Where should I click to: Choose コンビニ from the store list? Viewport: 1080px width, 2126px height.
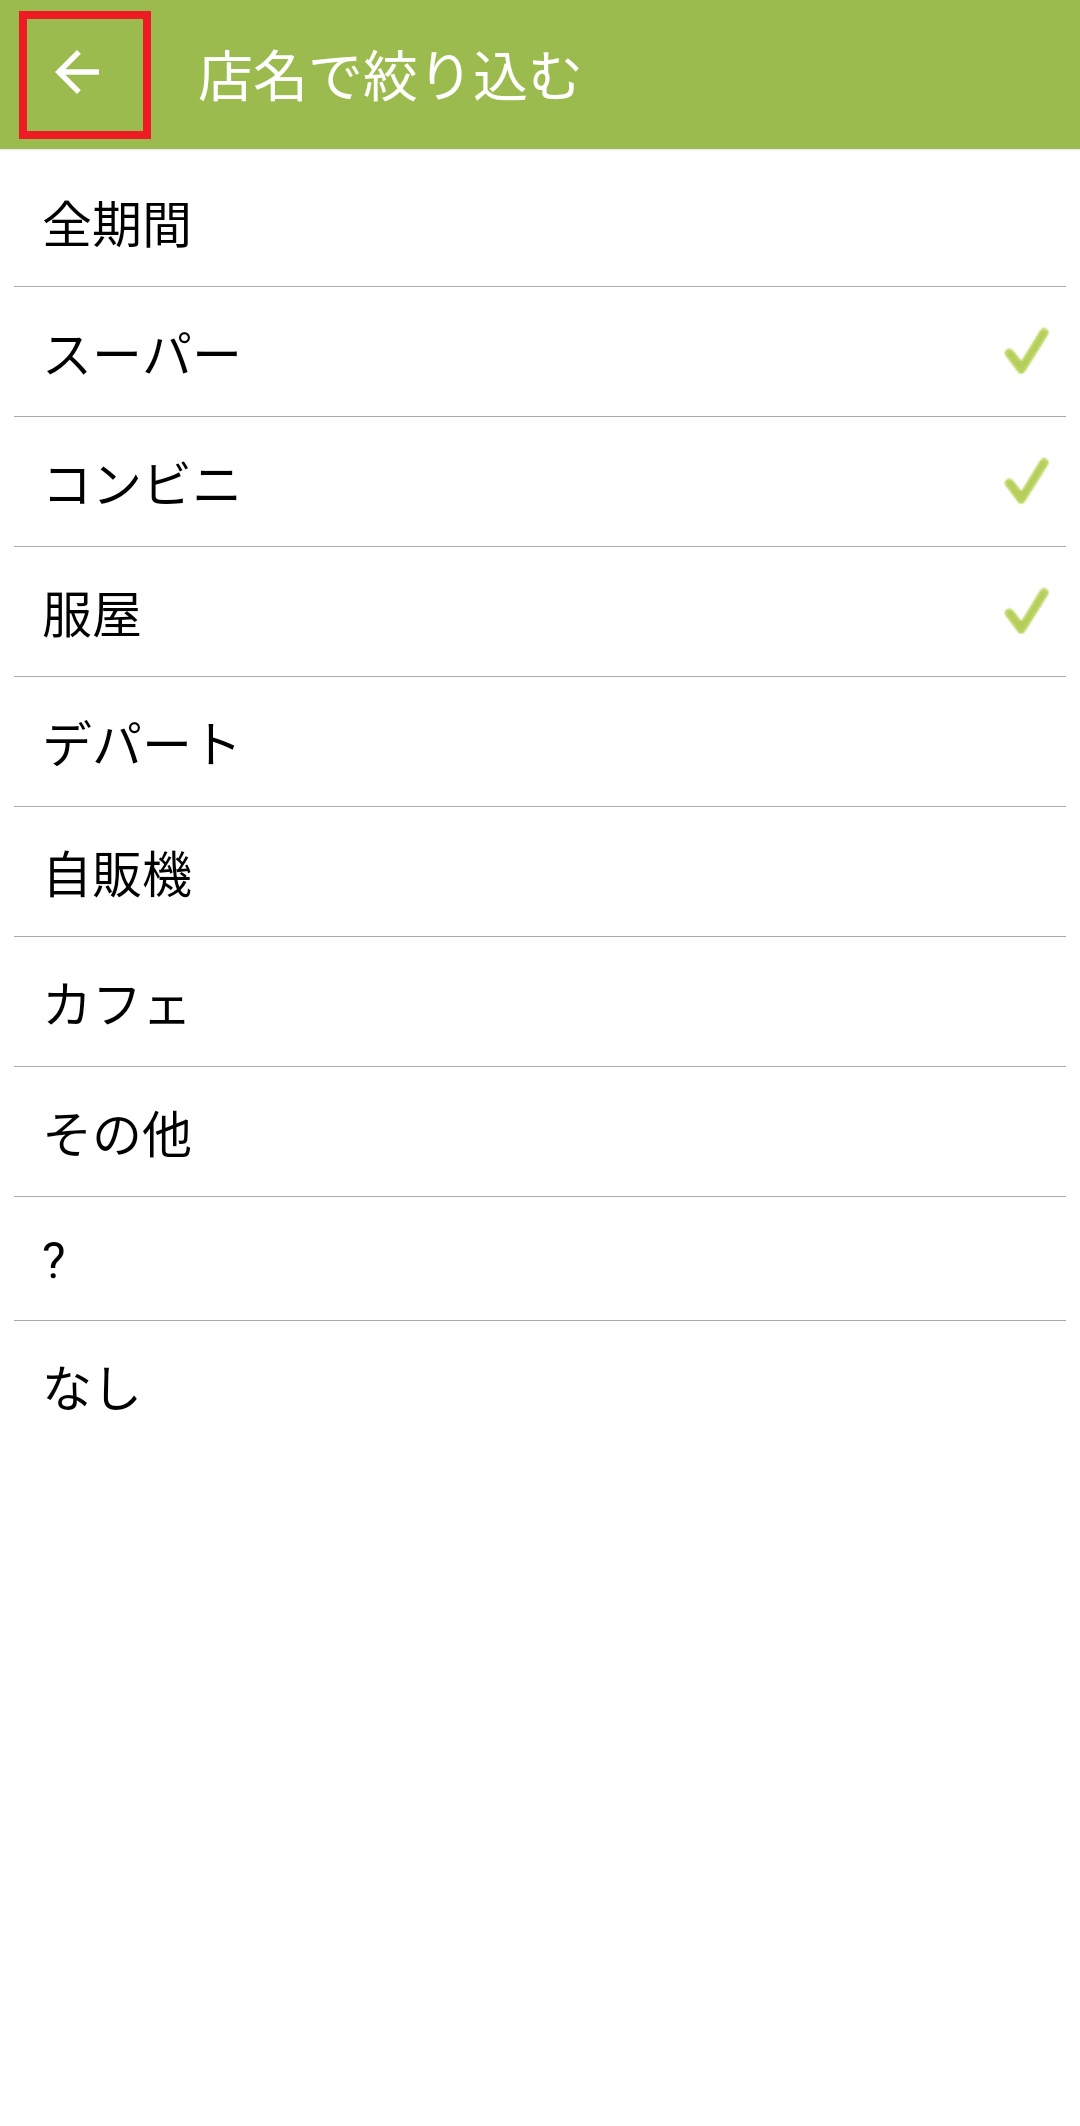click(x=142, y=485)
